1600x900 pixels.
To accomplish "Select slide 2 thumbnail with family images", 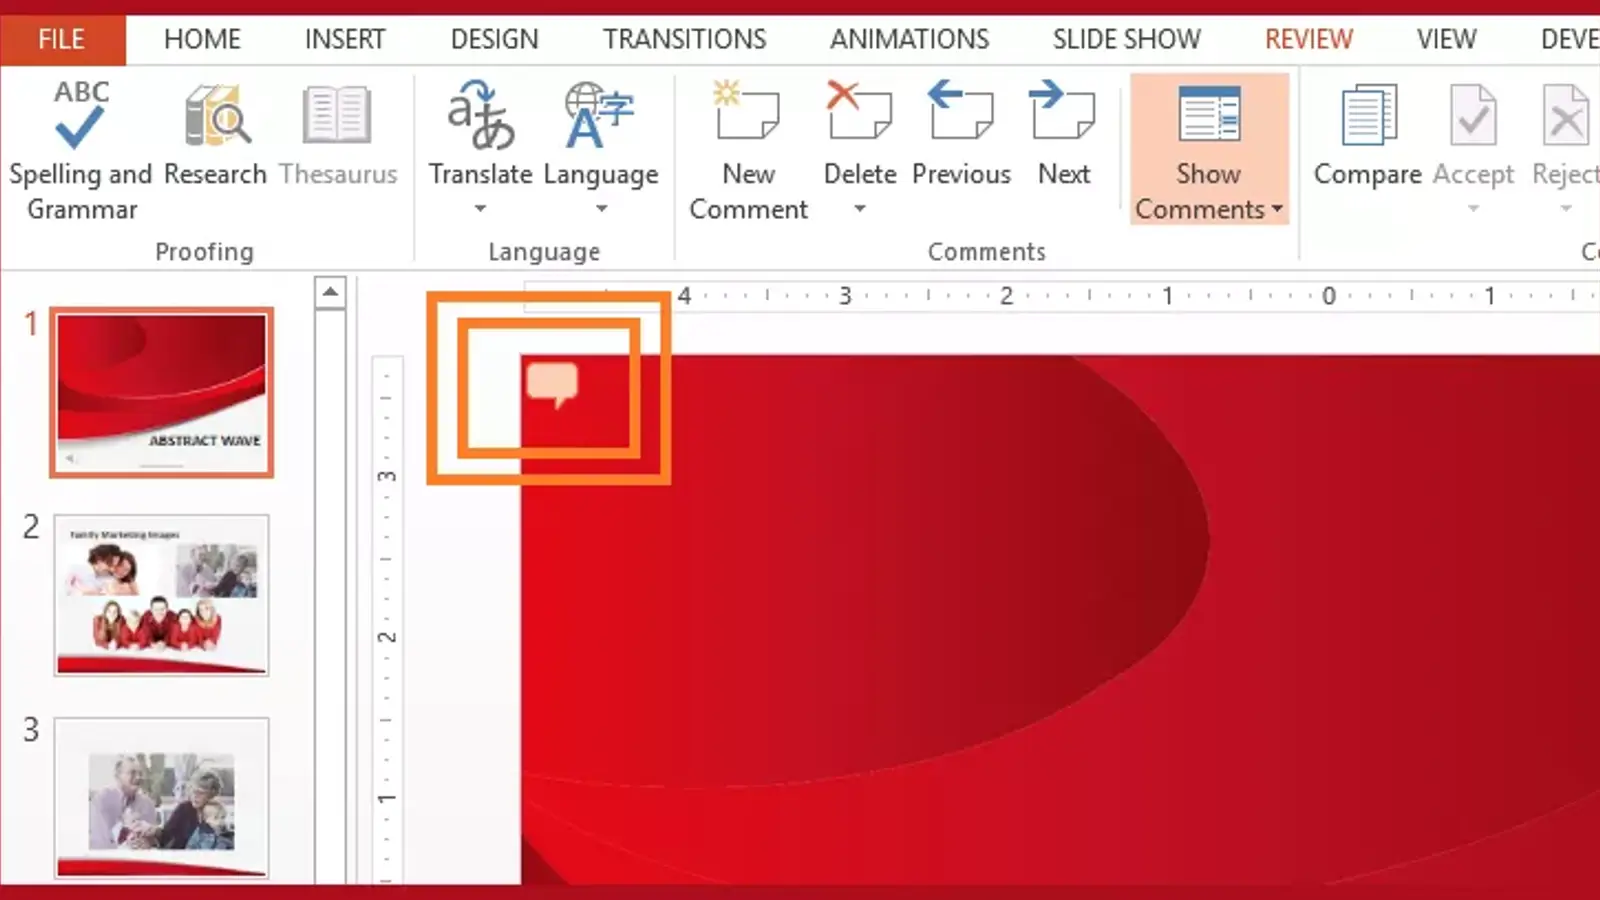I will [161, 595].
